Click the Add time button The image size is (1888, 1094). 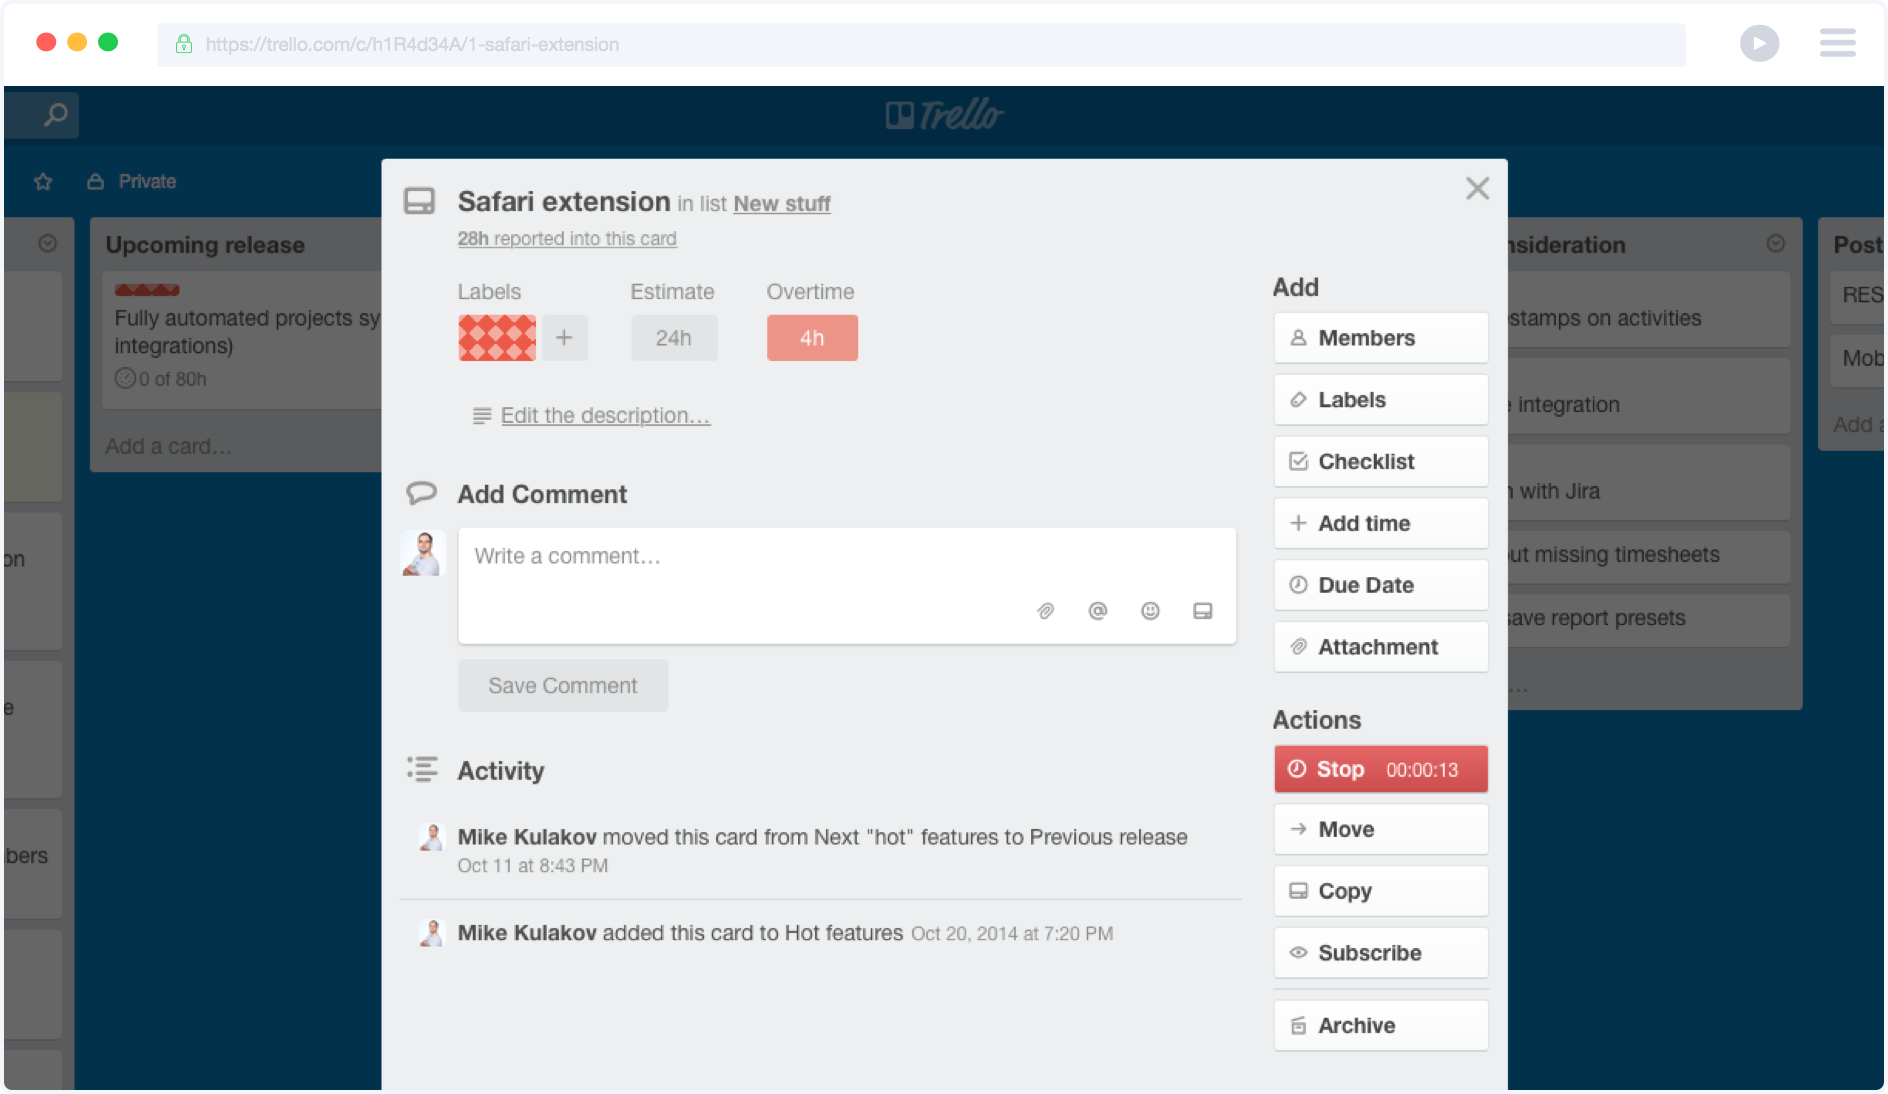pyautogui.click(x=1381, y=524)
